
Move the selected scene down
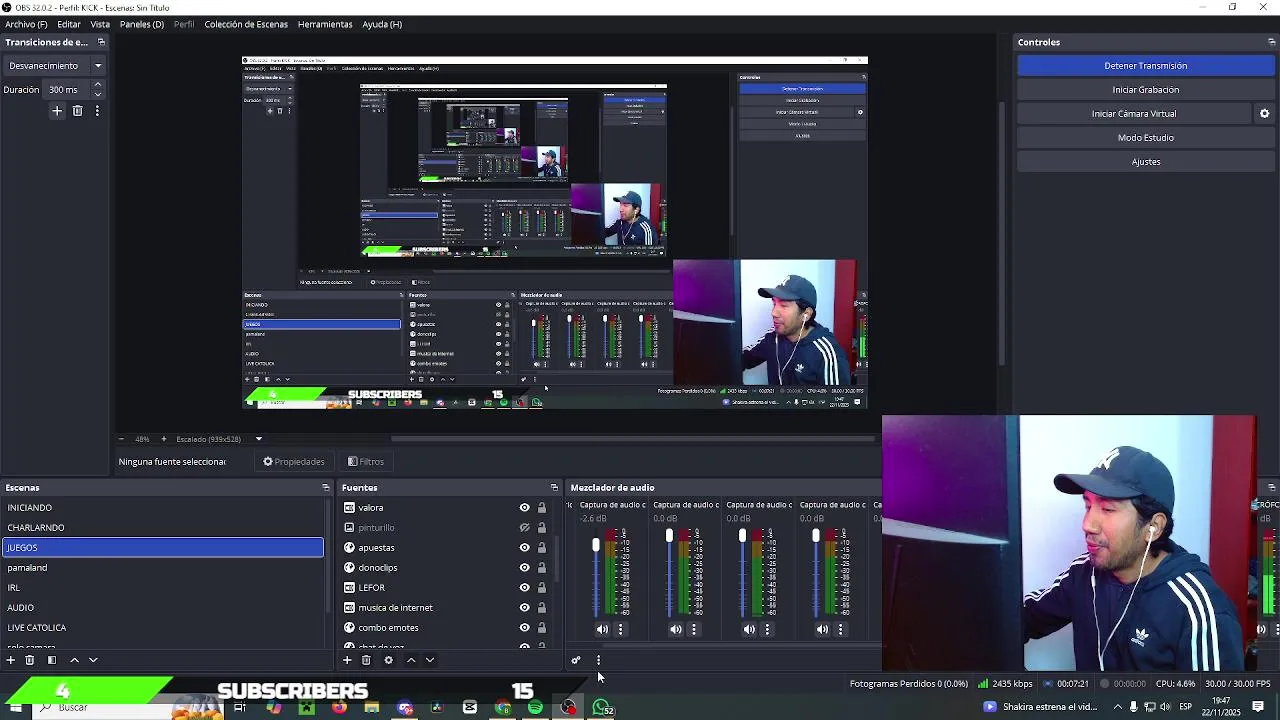pyautogui.click(x=93, y=660)
